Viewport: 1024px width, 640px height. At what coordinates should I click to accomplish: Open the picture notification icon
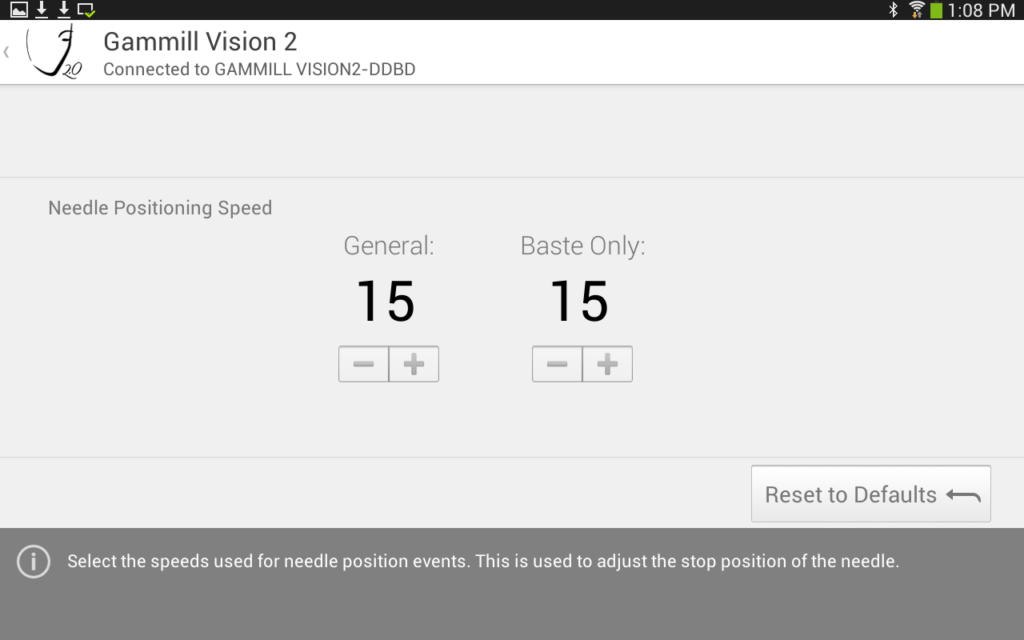coord(19,10)
